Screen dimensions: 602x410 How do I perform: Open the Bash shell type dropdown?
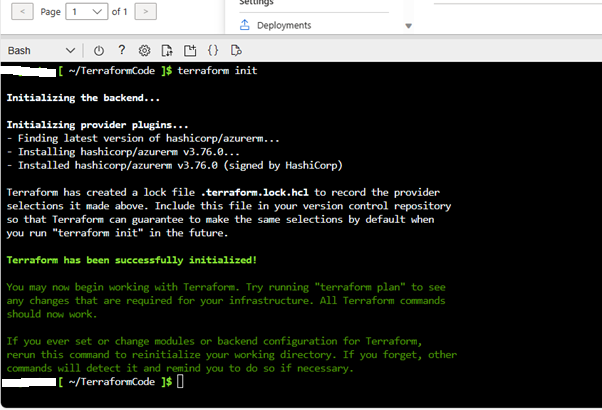[x=41, y=51]
